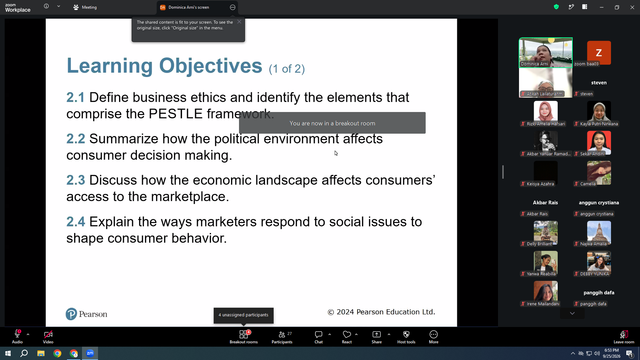Click the 'You are now in a breakout room' banner

coord(332,123)
